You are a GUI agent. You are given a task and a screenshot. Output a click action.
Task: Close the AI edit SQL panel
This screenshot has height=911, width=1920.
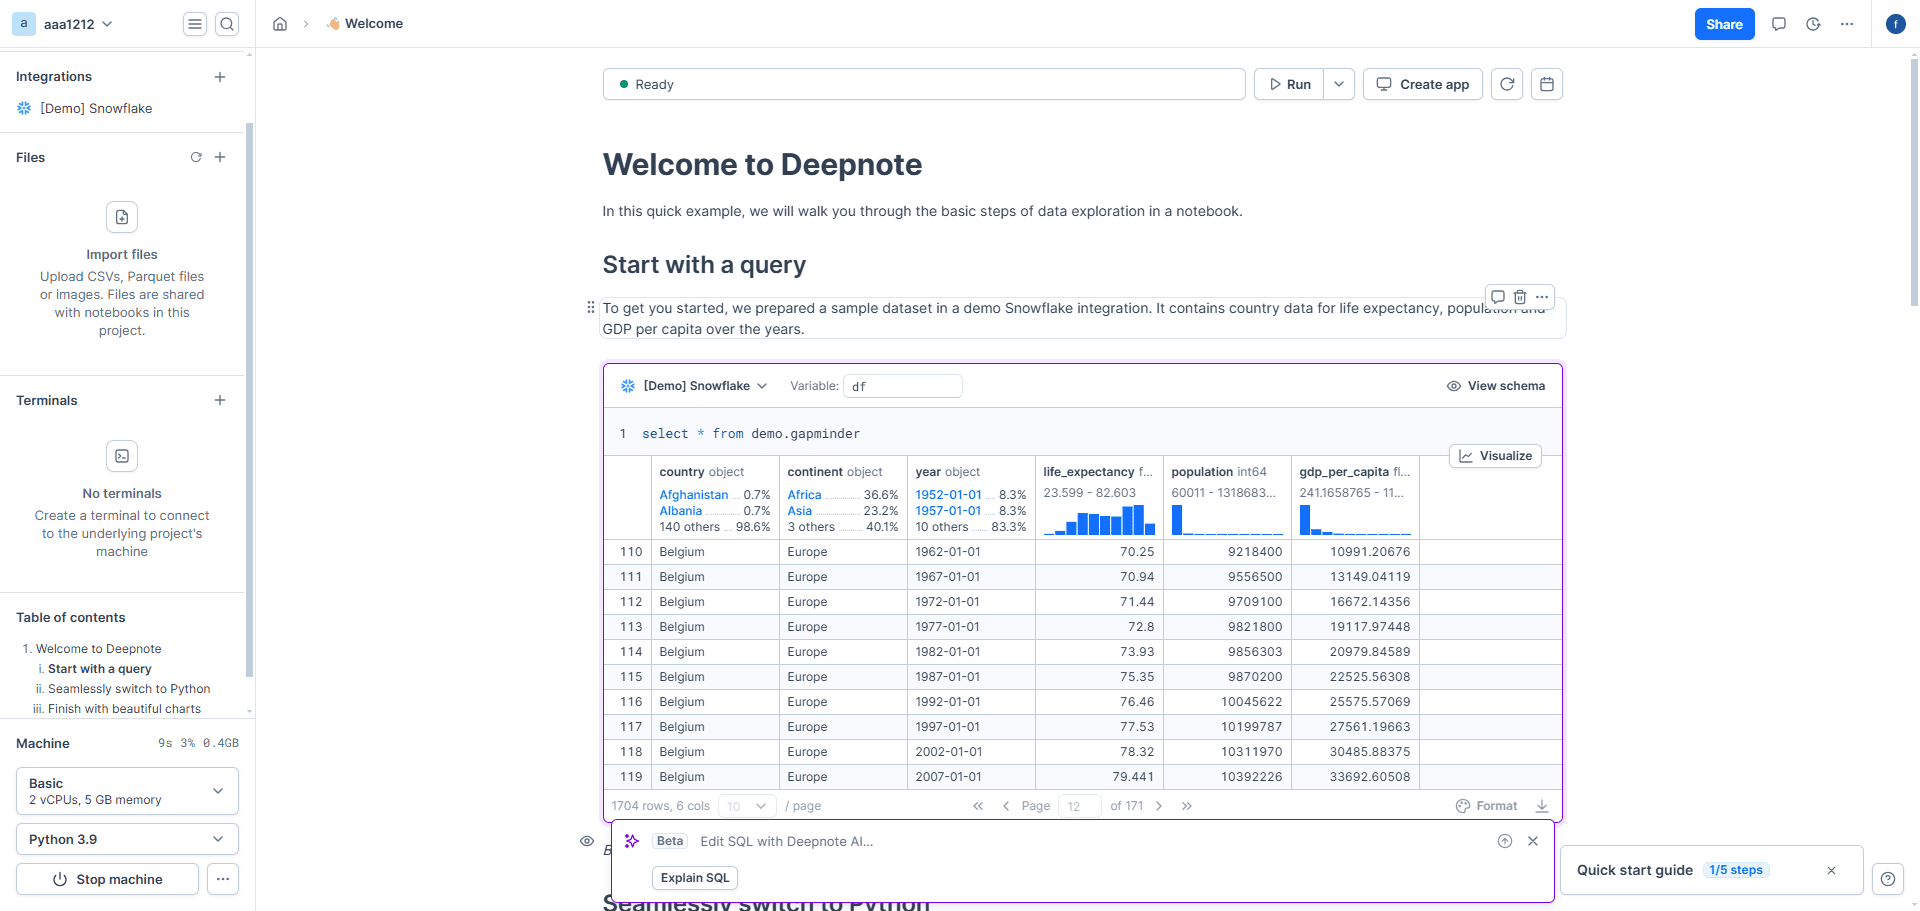pyautogui.click(x=1533, y=841)
